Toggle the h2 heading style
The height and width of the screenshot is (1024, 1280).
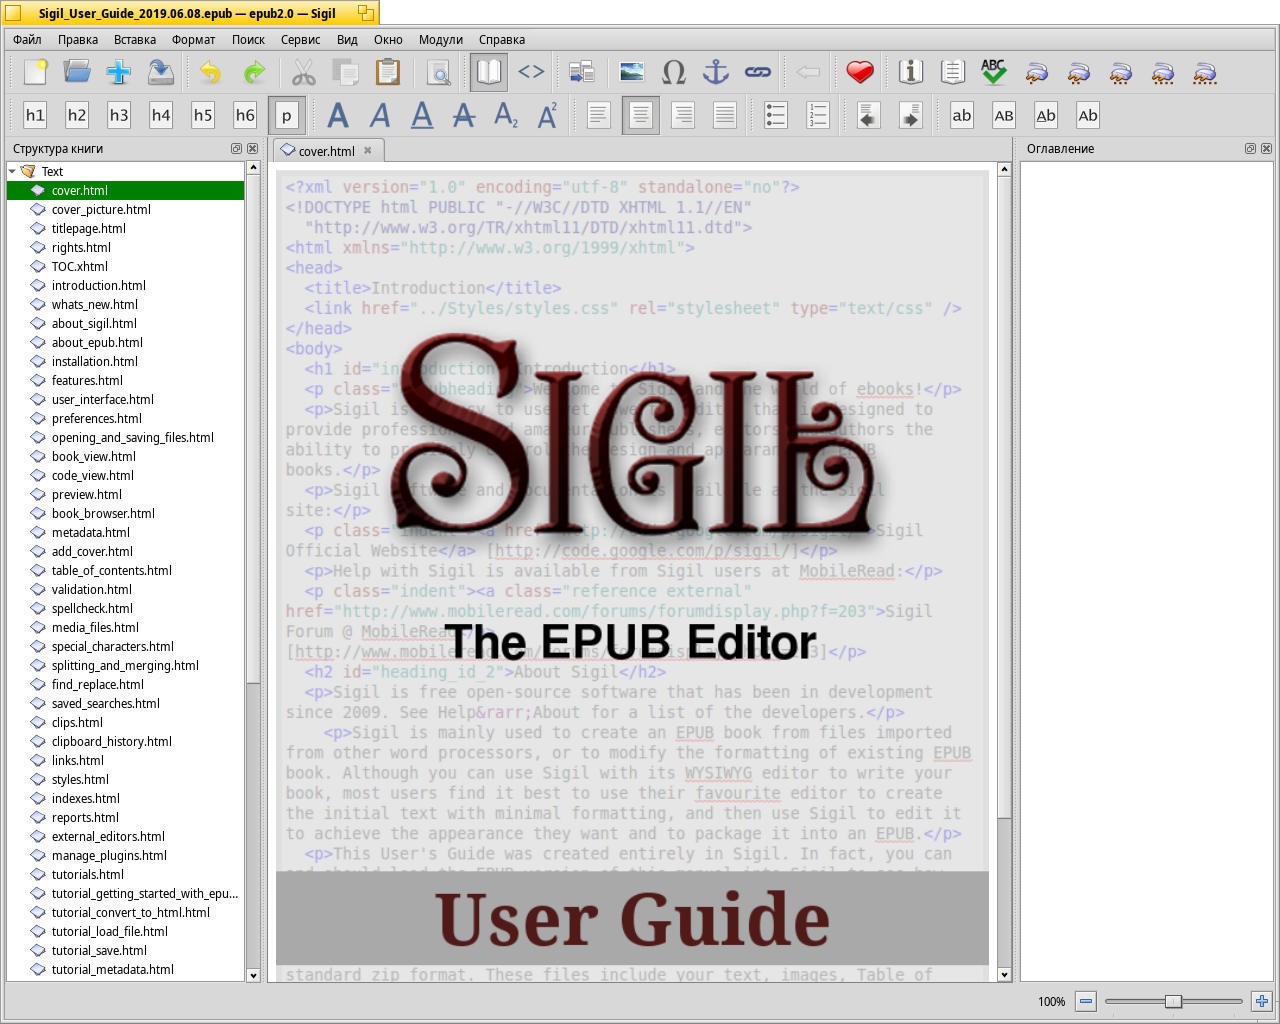(77, 115)
